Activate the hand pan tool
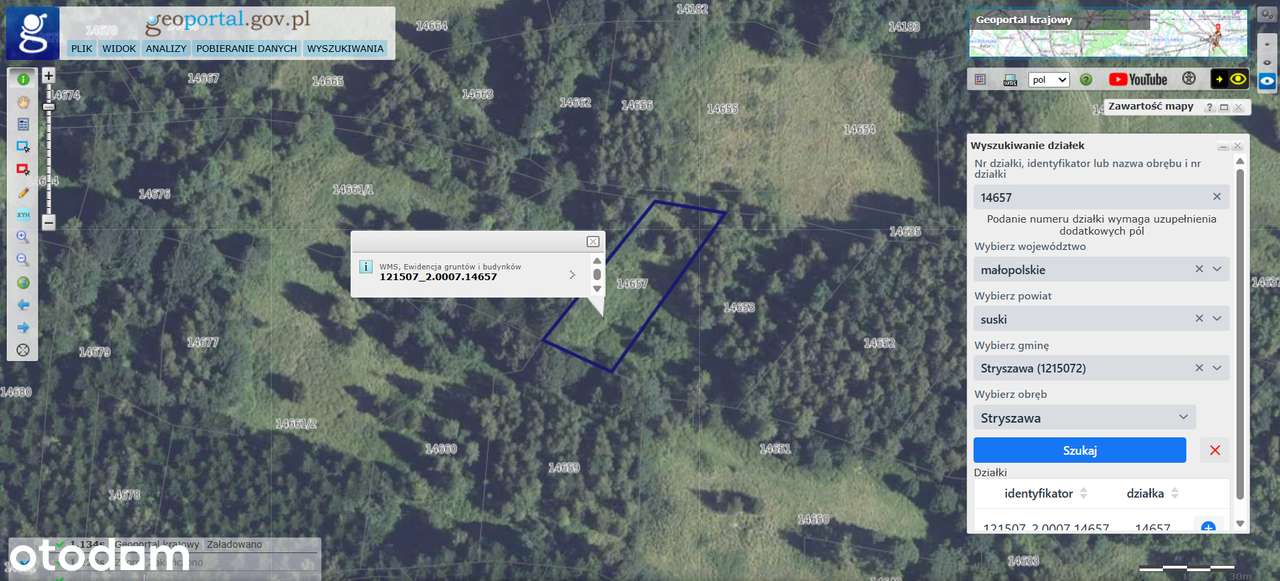The height and width of the screenshot is (581, 1280). coord(22,101)
